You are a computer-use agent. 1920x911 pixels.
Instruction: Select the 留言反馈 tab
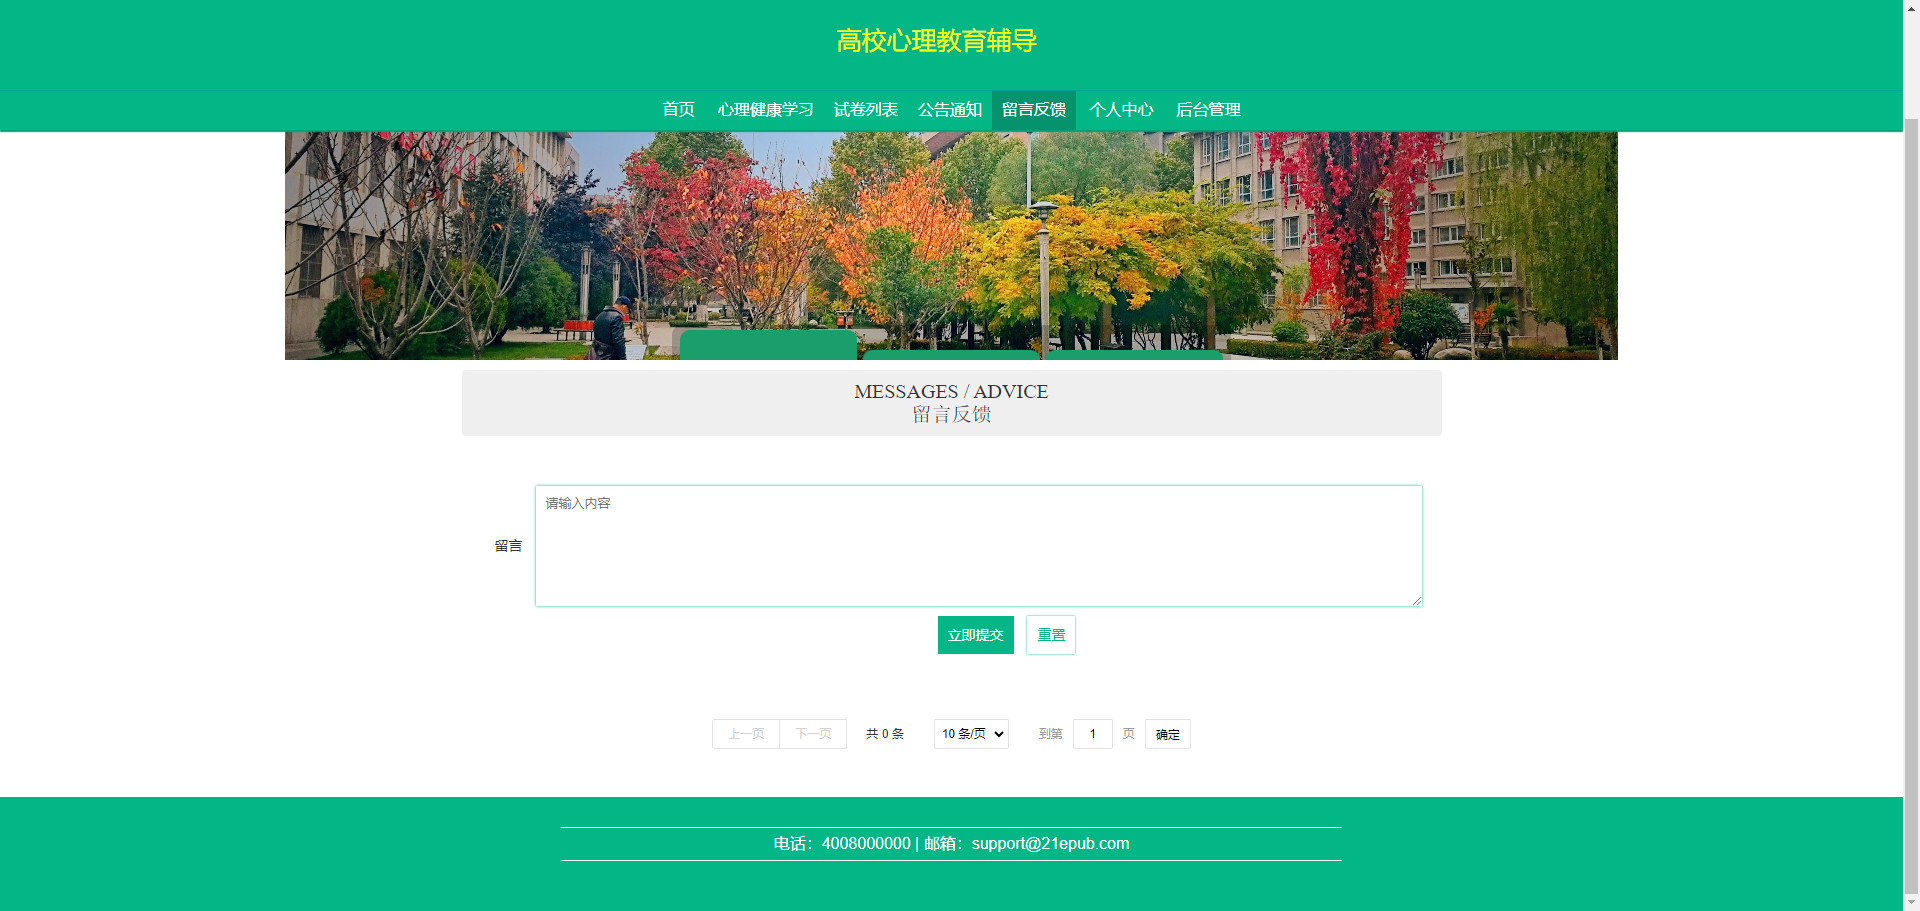pyautogui.click(x=1034, y=110)
